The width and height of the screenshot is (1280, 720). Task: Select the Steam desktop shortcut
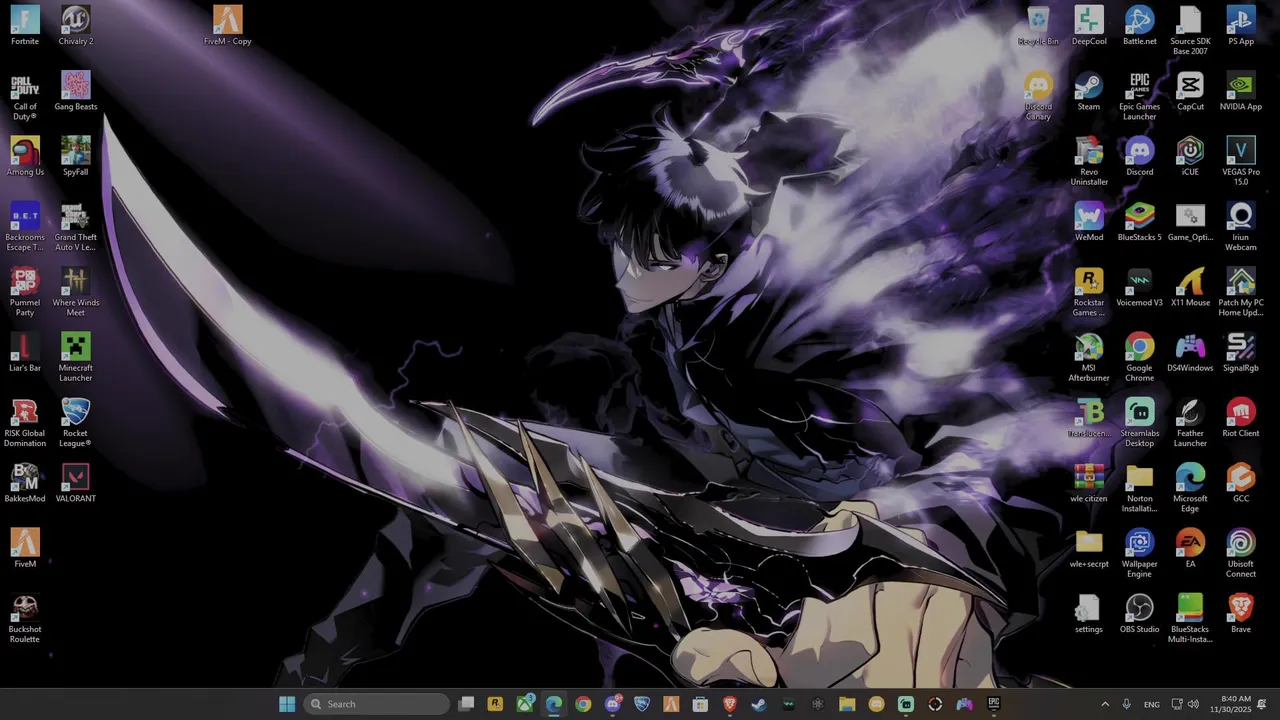click(1089, 91)
